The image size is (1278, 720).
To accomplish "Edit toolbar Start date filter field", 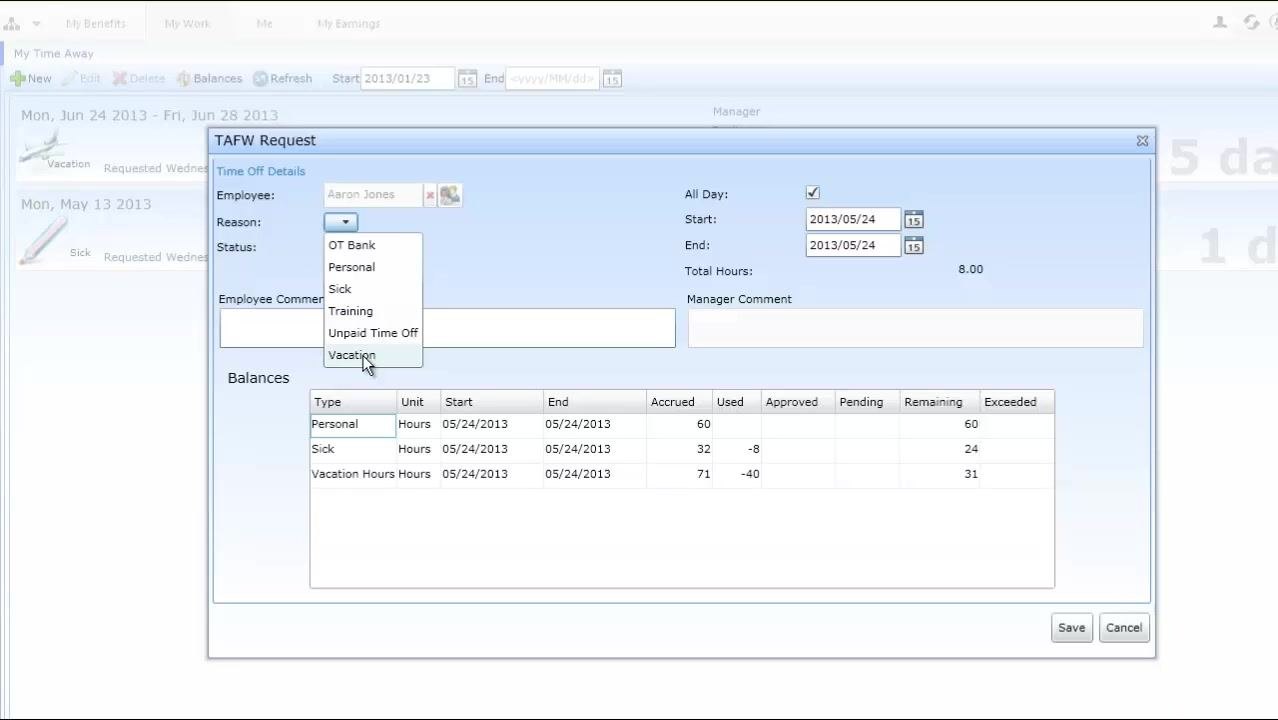I will click(408, 78).
